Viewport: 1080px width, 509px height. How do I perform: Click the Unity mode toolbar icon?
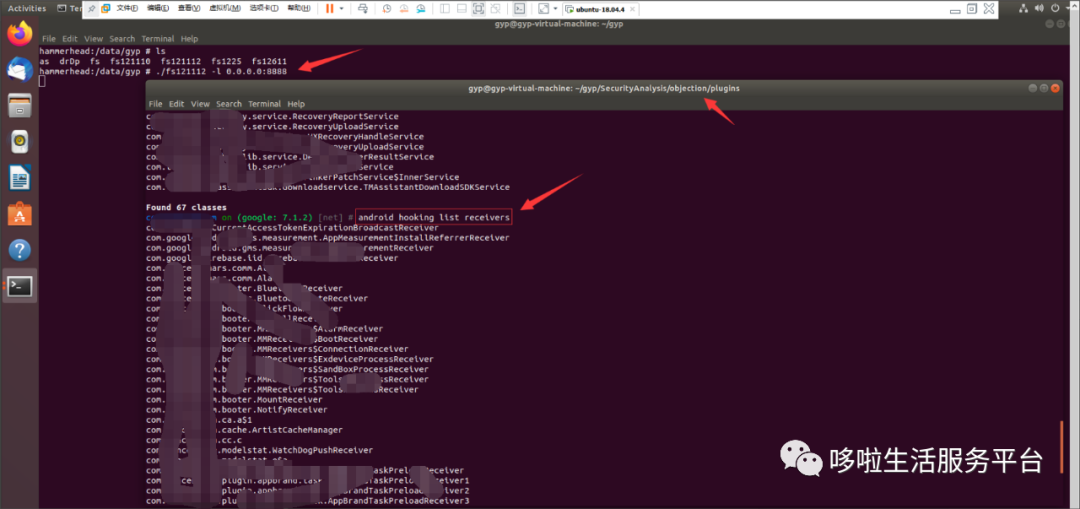click(496, 8)
